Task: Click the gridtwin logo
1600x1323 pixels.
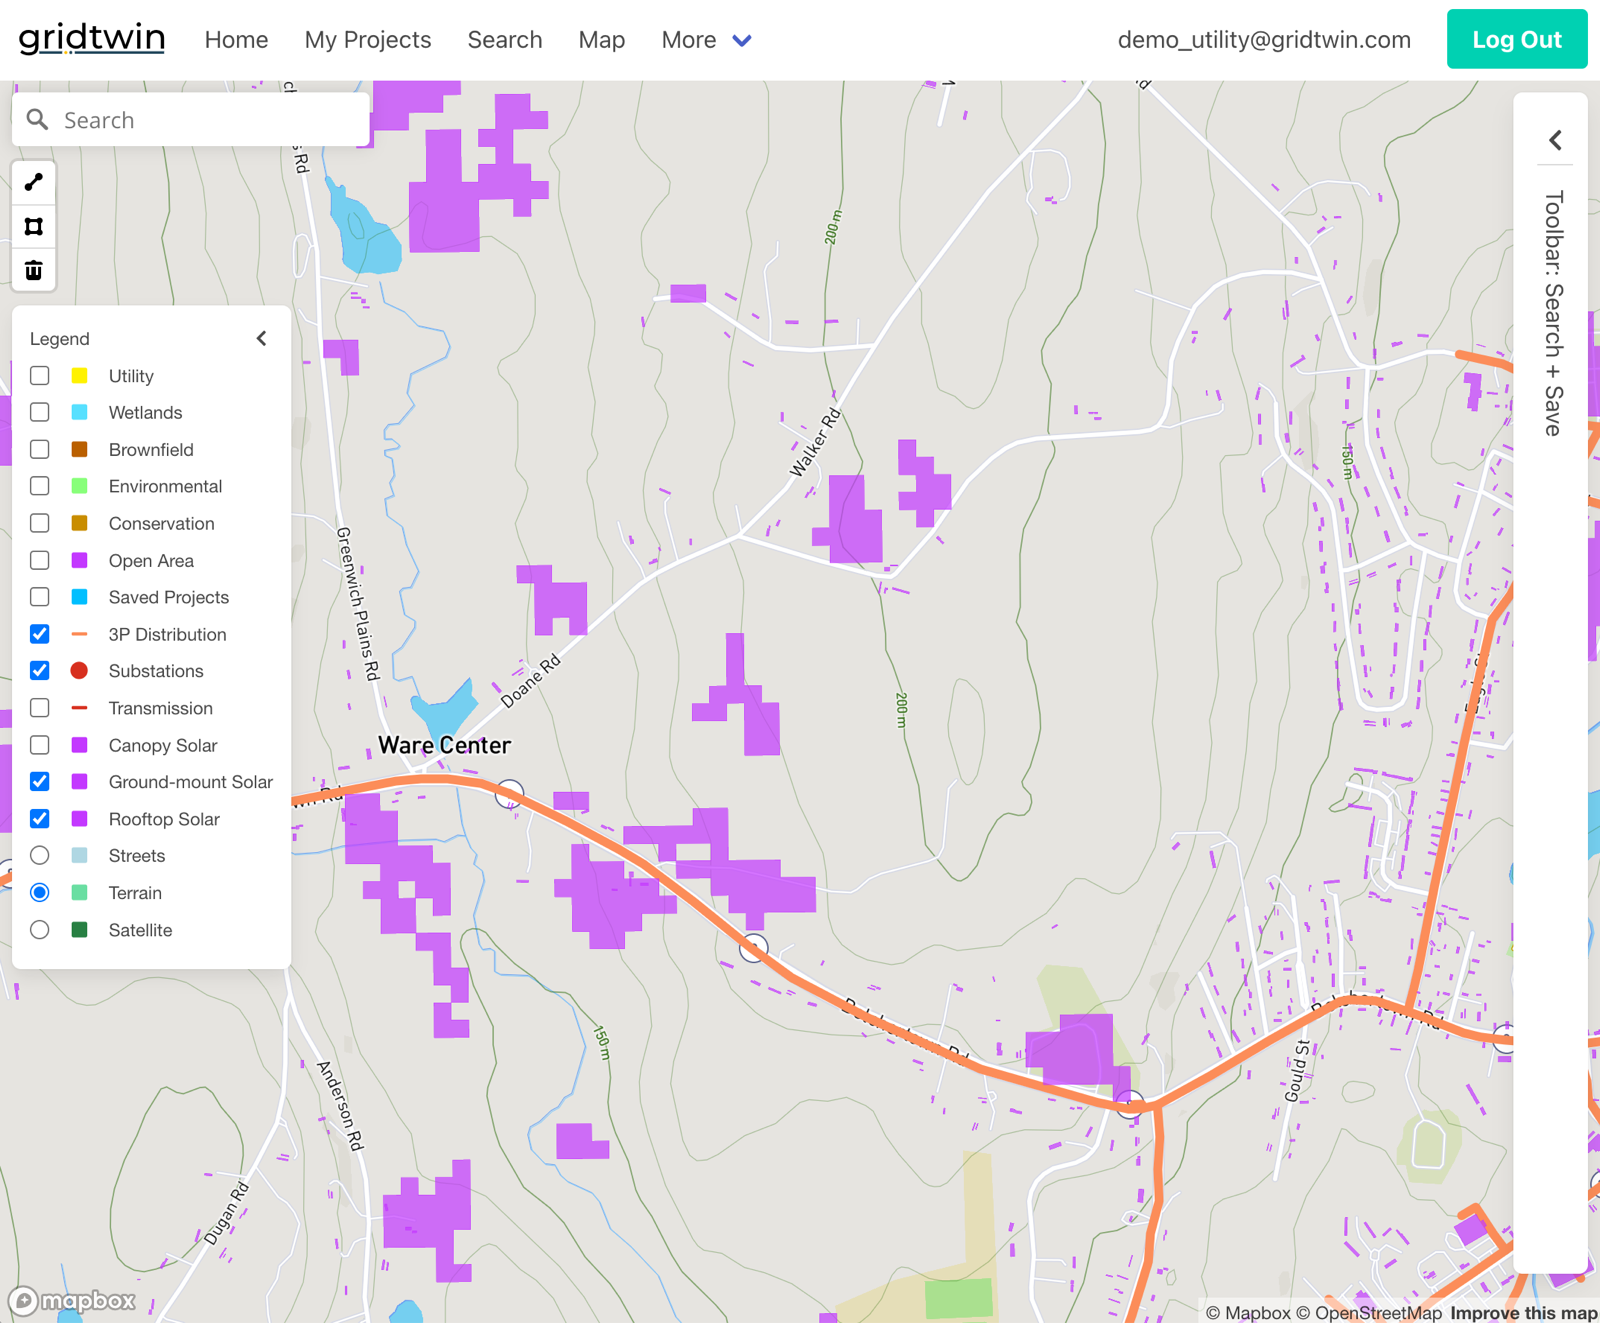Action: tap(92, 38)
